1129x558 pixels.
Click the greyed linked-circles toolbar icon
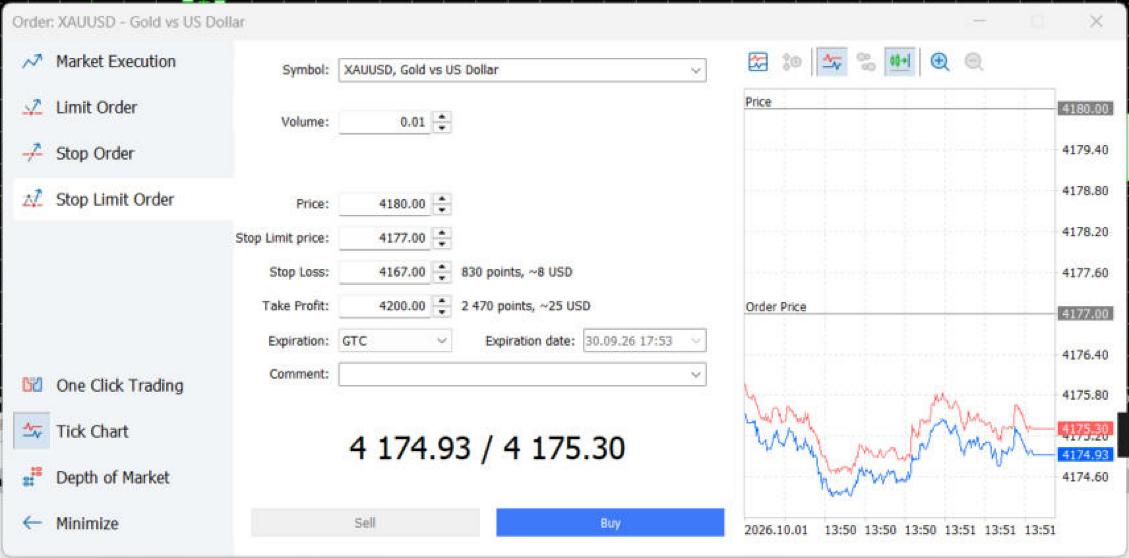(x=866, y=62)
